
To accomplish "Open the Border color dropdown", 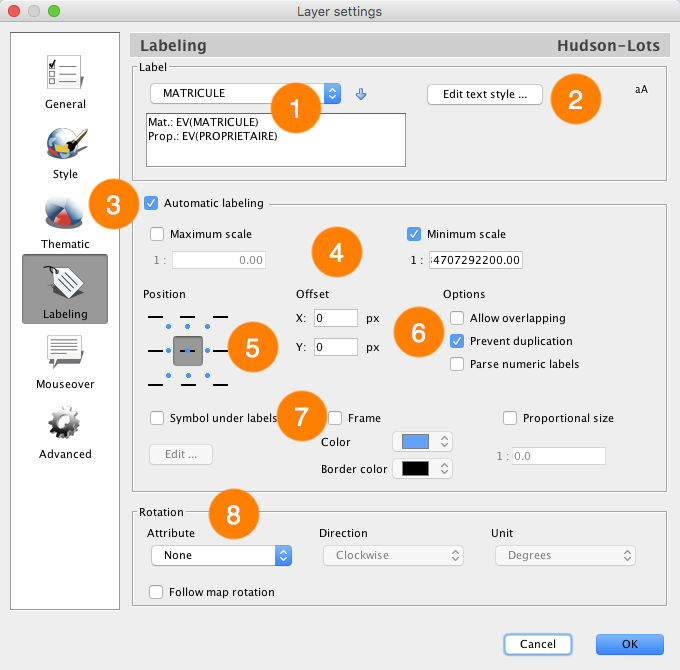I will pyautogui.click(x=422, y=469).
